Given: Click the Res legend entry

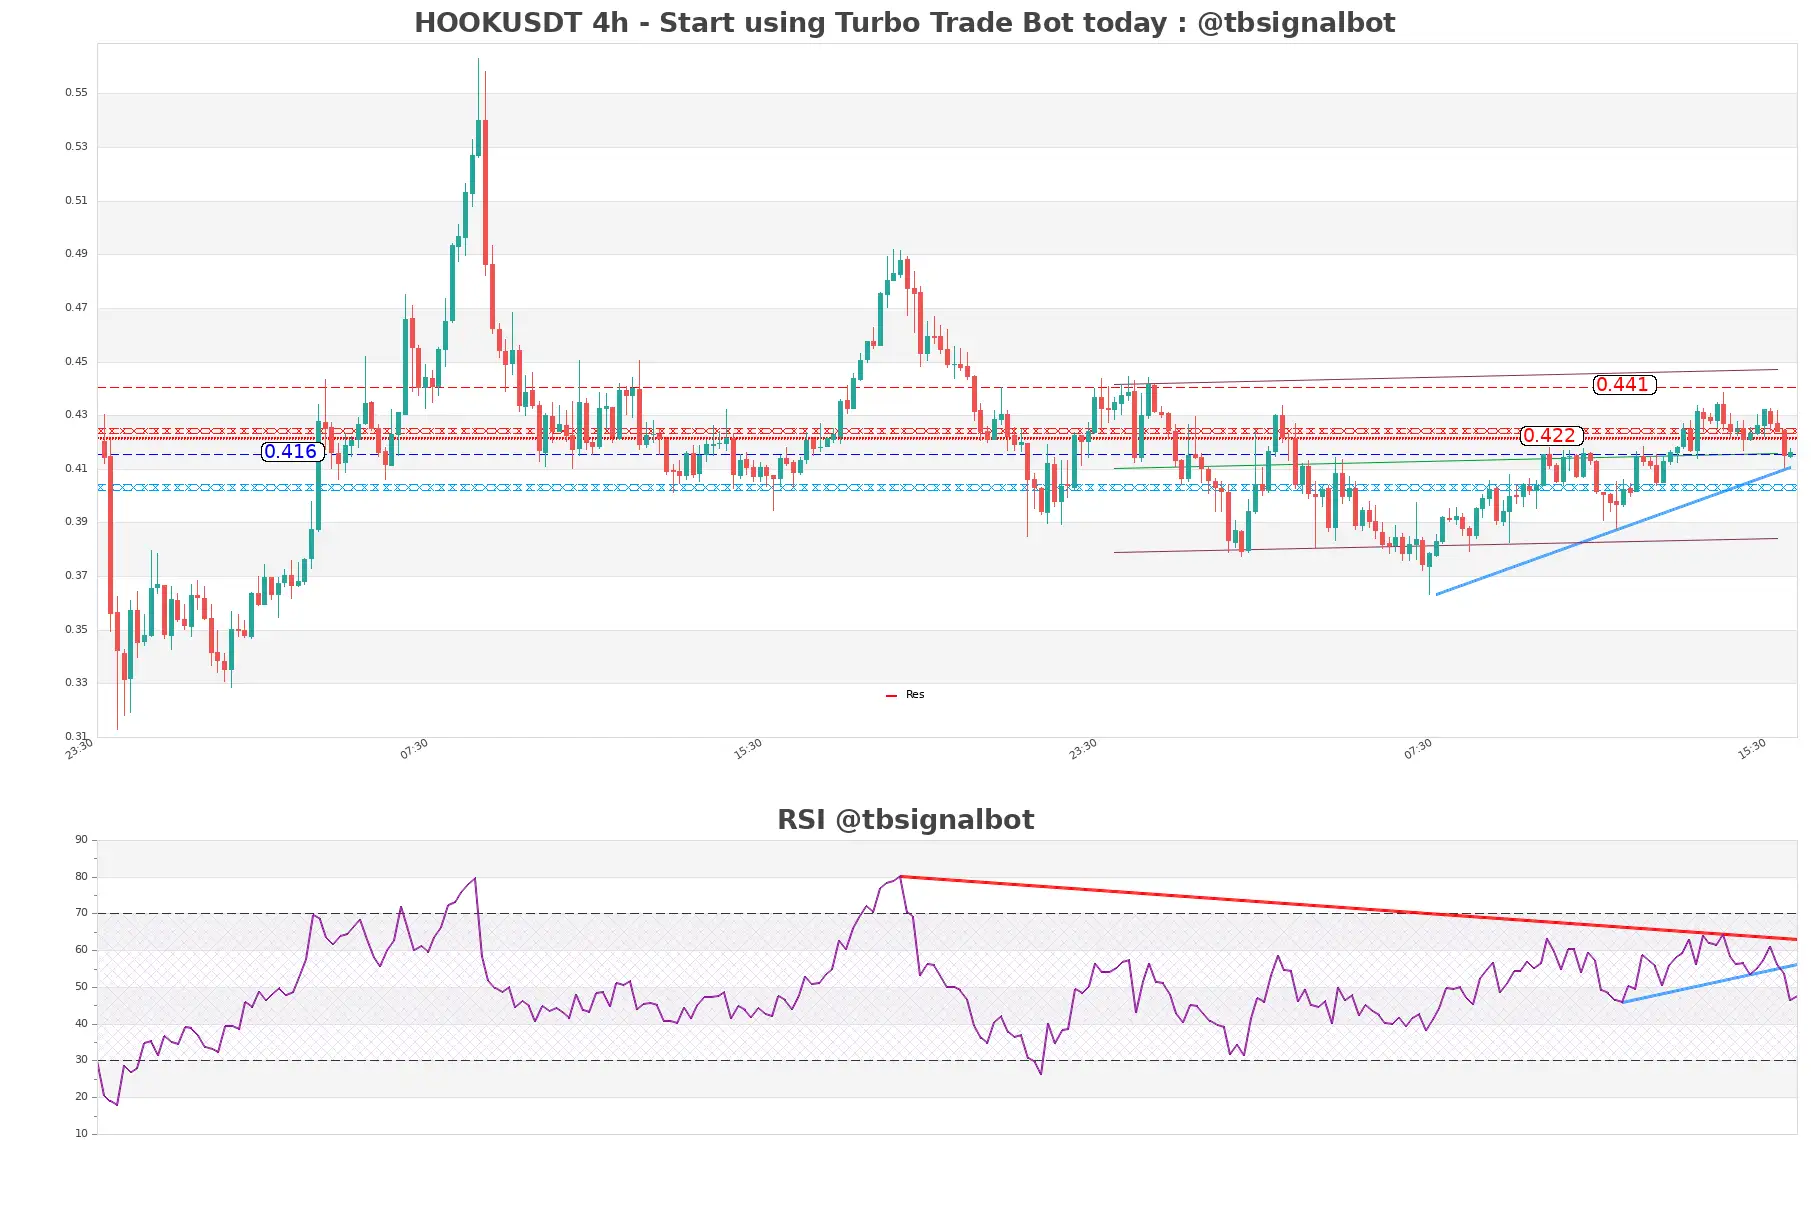Looking at the screenshot, I should [x=905, y=695].
